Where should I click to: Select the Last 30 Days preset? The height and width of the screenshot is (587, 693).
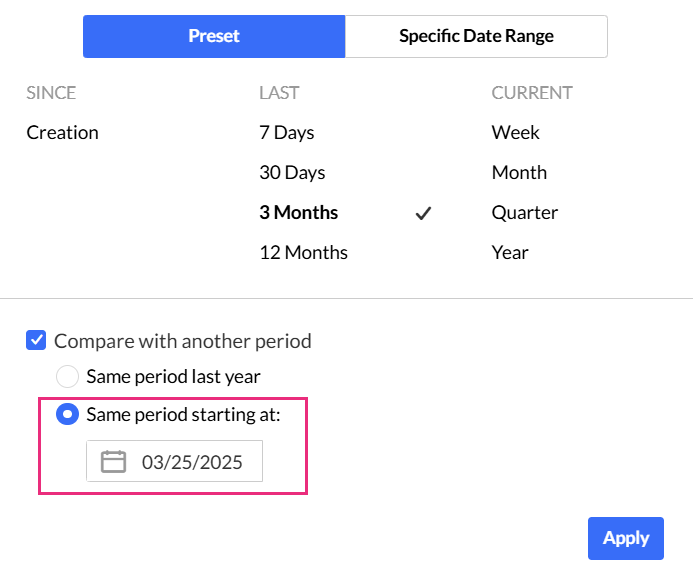[292, 173]
